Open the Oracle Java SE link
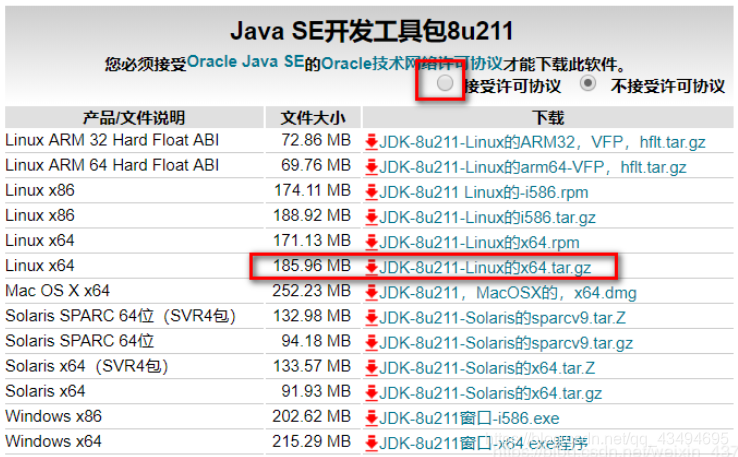 pos(246,62)
